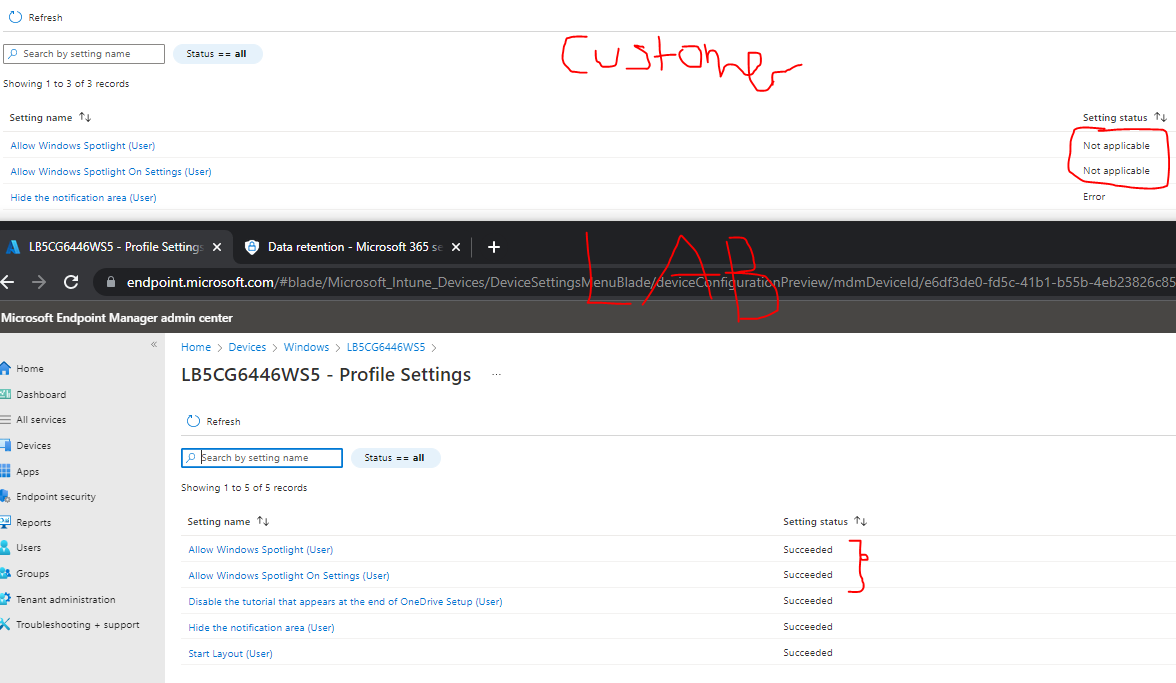Open Customer Allow Windows Spotlight (User) setting
Image resolution: width=1176 pixels, height=683 pixels.
click(x=82, y=145)
